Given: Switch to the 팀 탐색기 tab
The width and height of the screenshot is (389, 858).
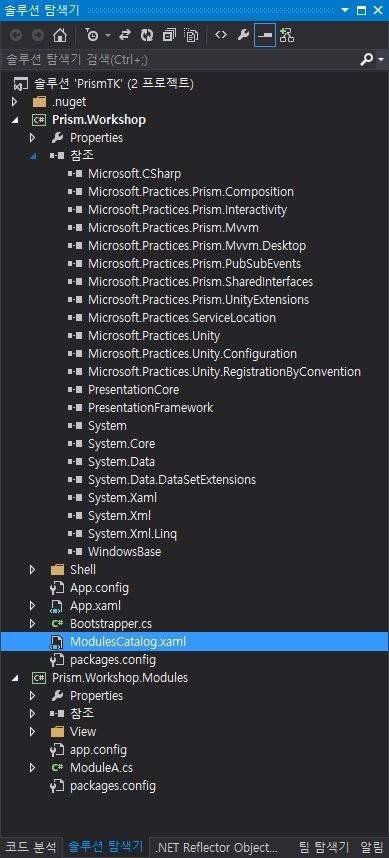Looking at the screenshot, I should 327,847.
